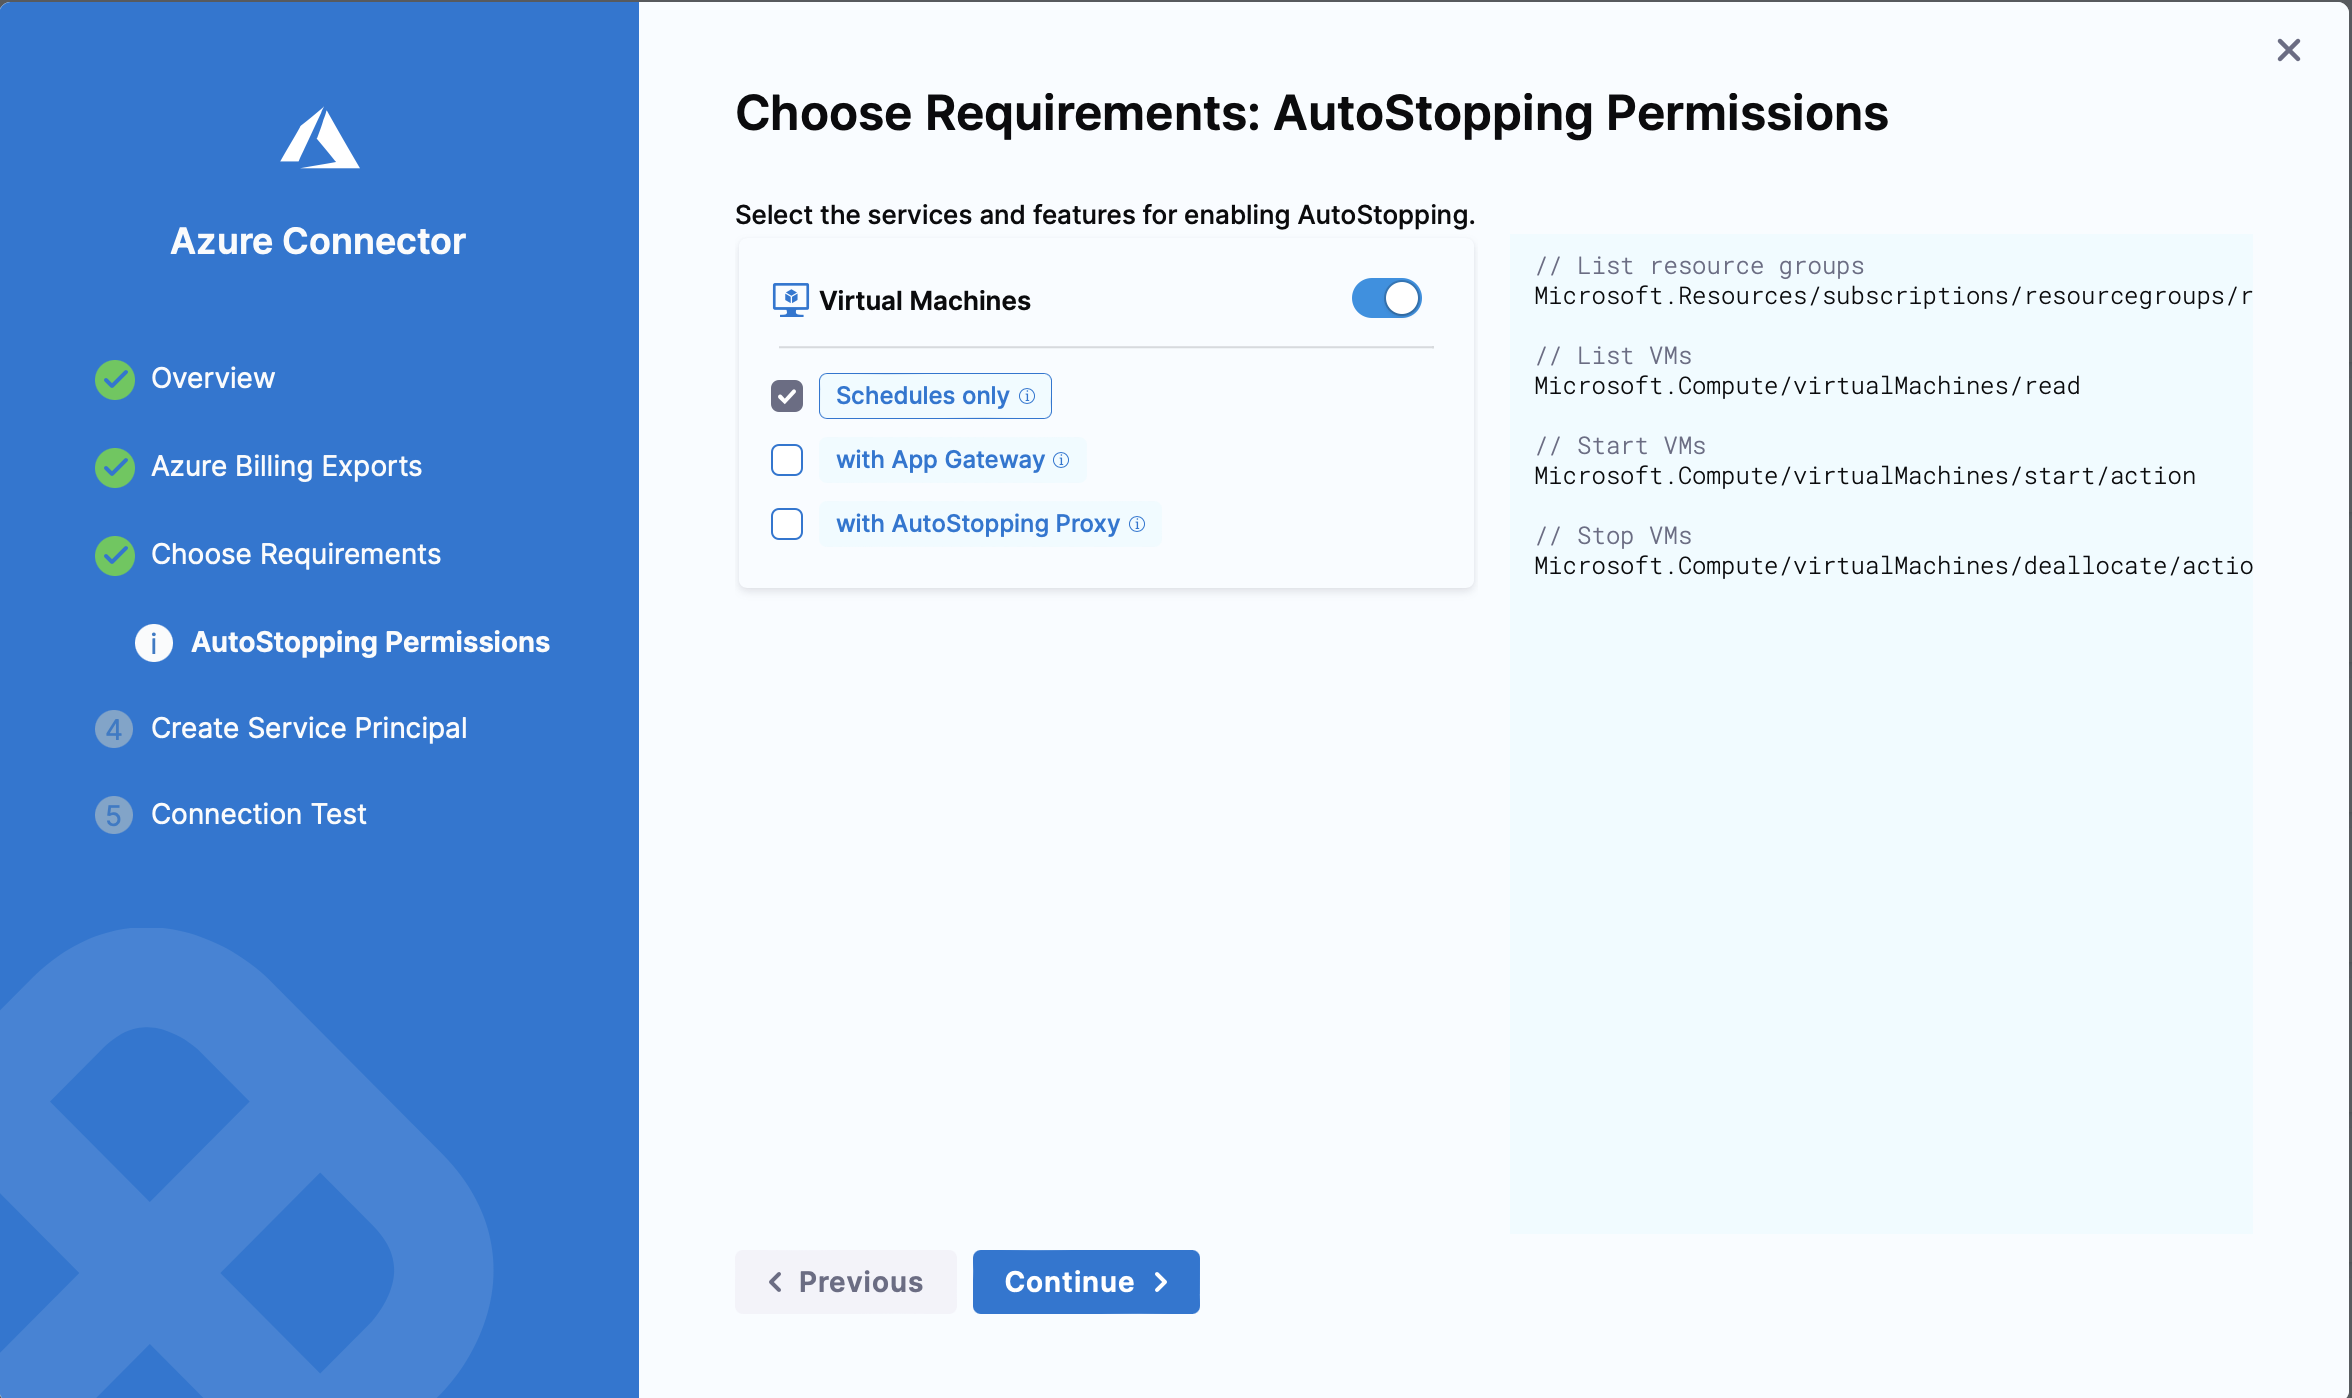
Task: Click Azure Billing Exports checkmark icon
Action: (x=115, y=467)
